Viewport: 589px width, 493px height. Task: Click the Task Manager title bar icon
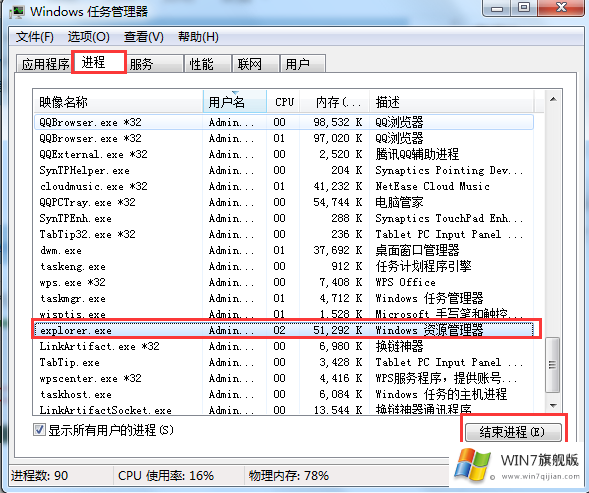(x=16, y=12)
